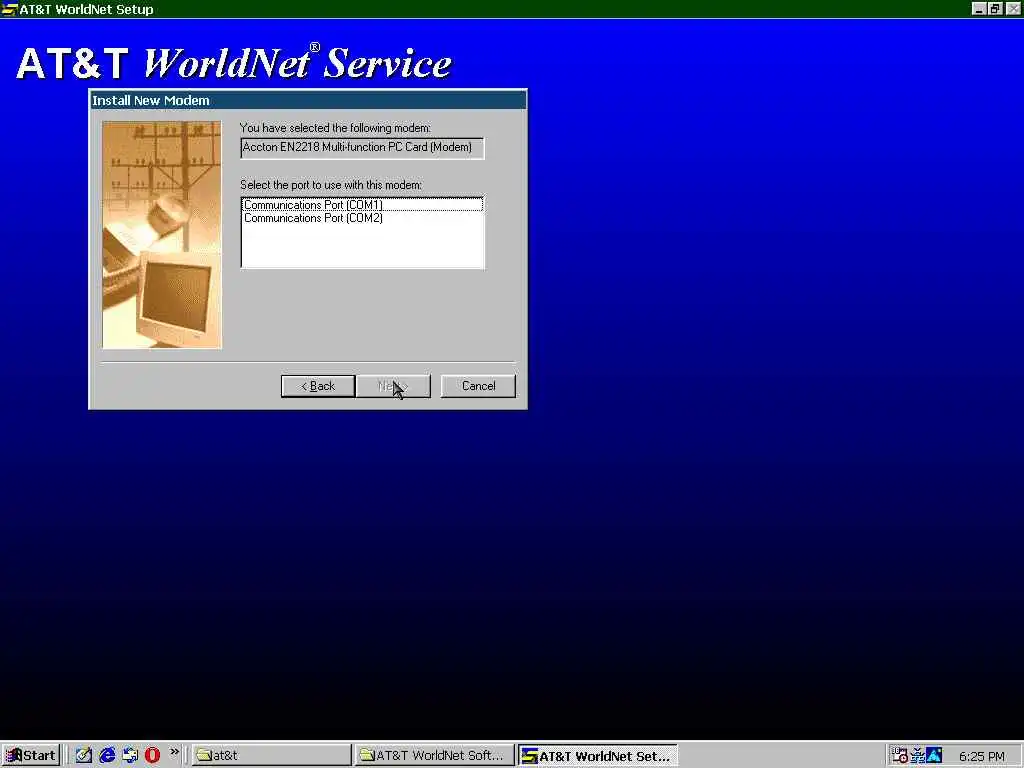Screen dimensions: 1024x768
Task: Select Communications Port (COM2) in the list
Action: click(362, 218)
